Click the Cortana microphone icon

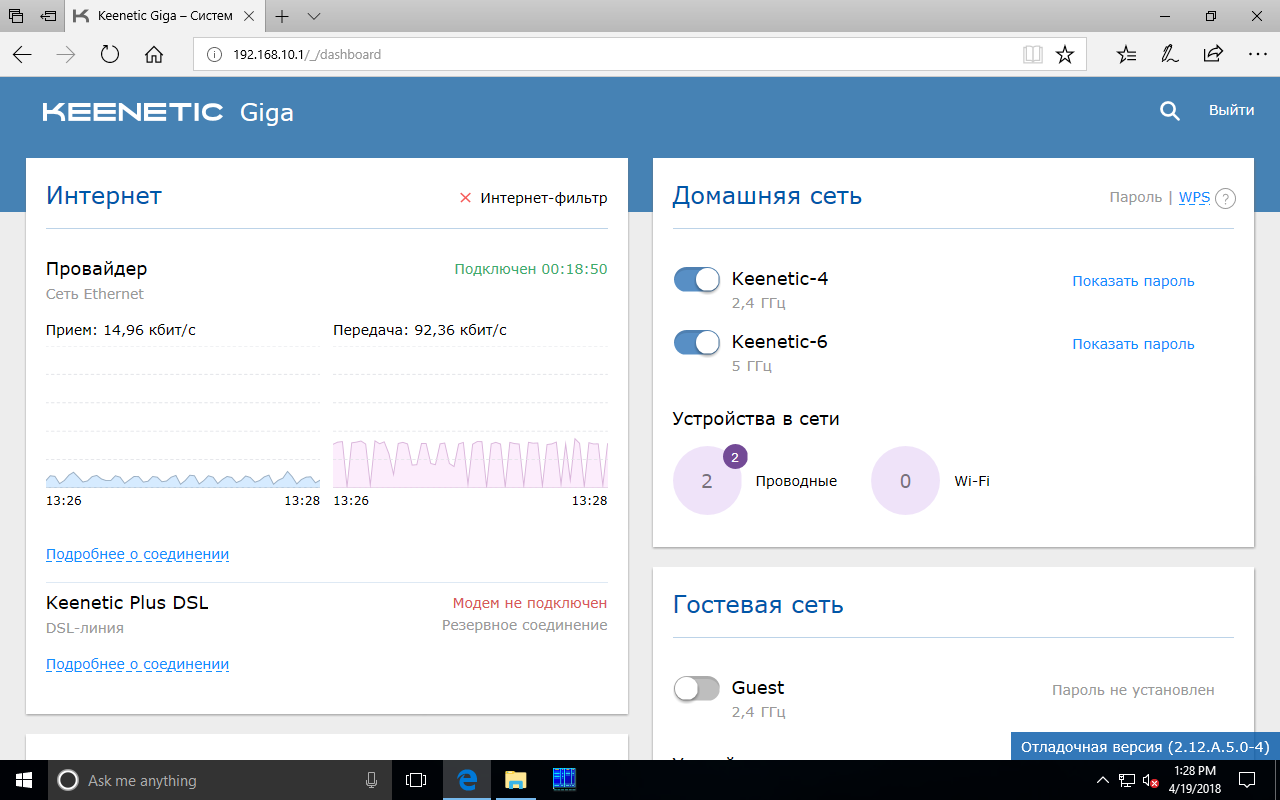pos(371,780)
